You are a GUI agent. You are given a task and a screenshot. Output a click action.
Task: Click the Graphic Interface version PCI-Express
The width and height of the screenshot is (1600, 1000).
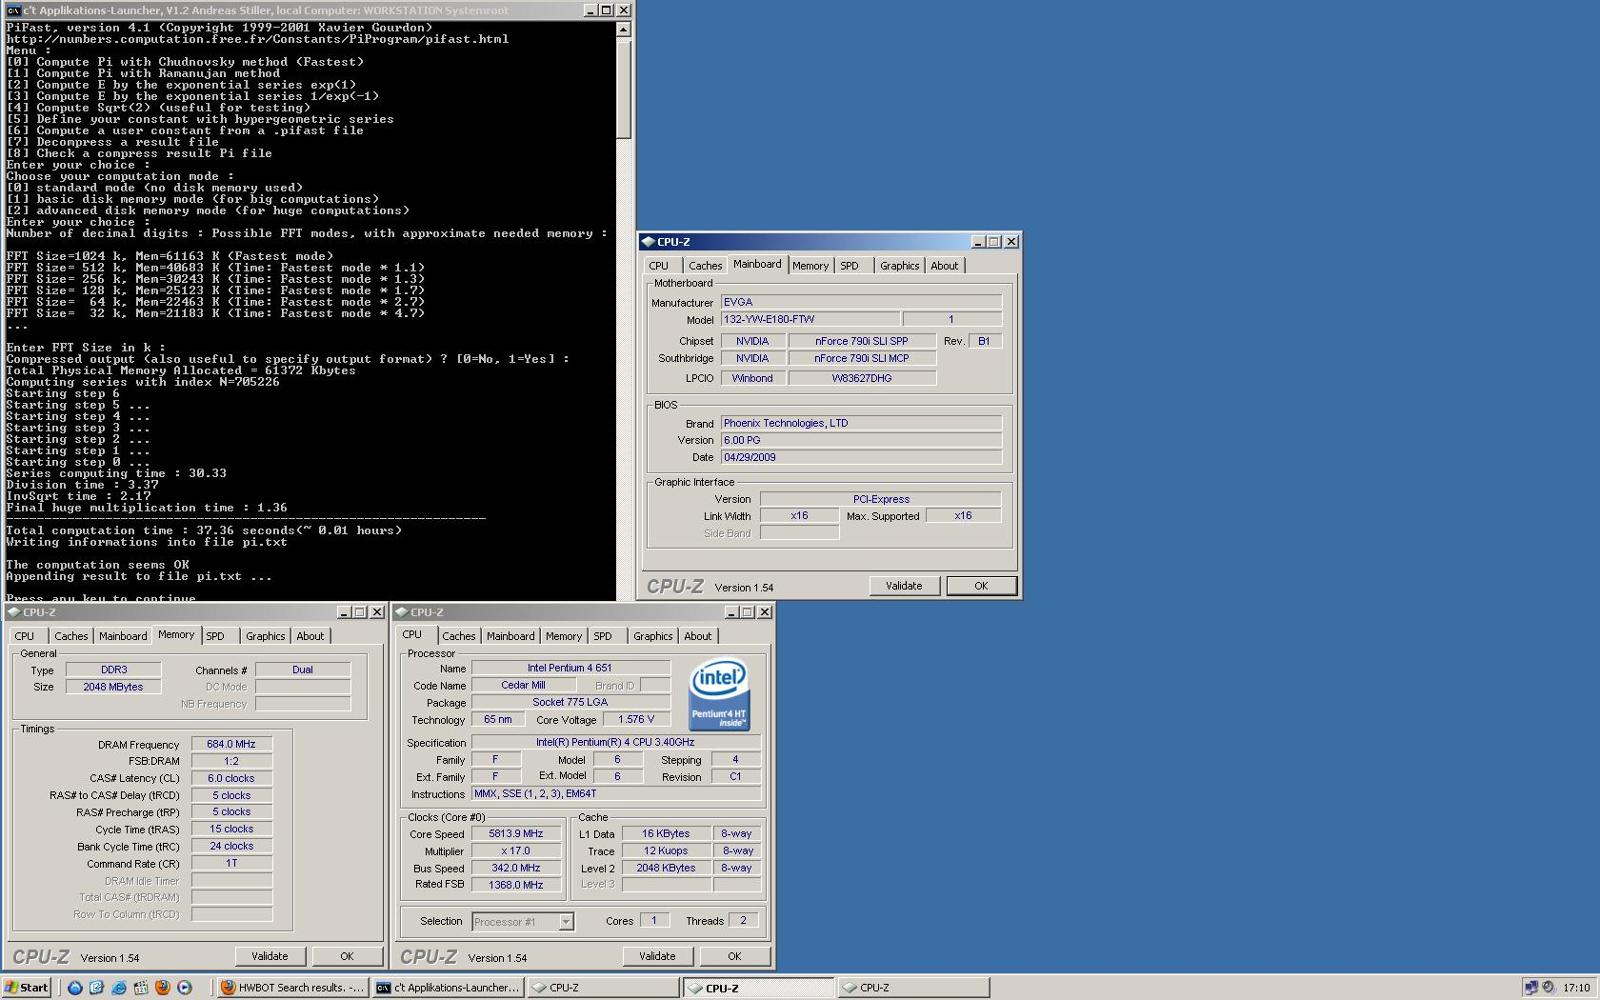[x=881, y=499]
